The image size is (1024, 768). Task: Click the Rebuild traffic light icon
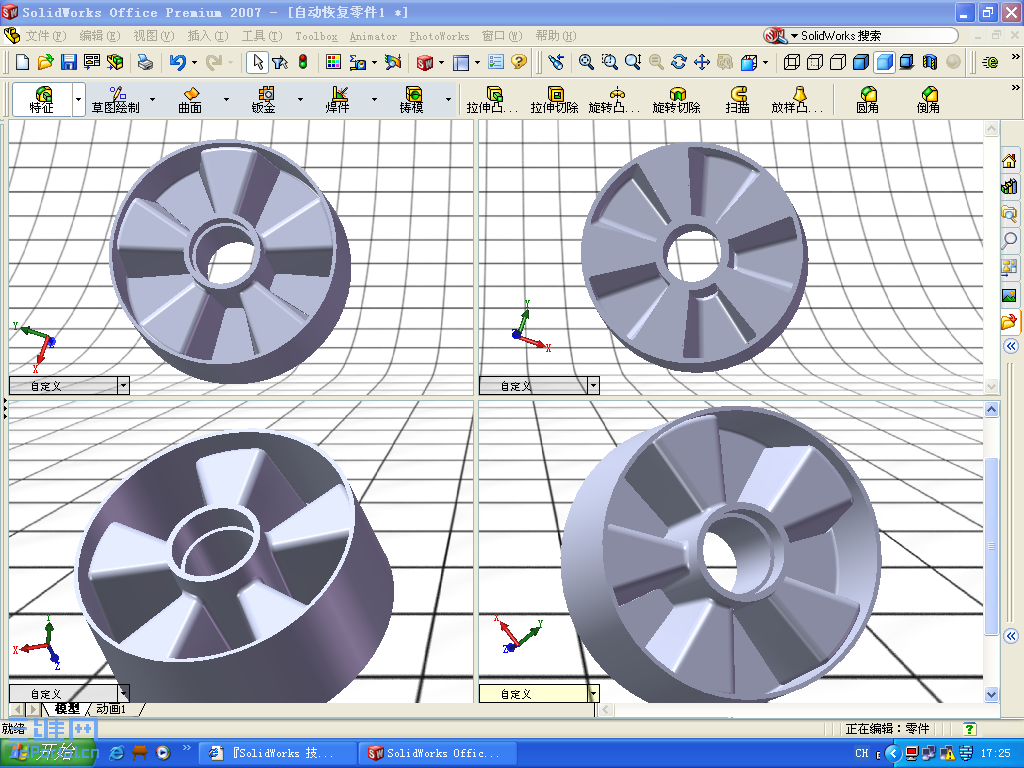(x=303, y=62)
